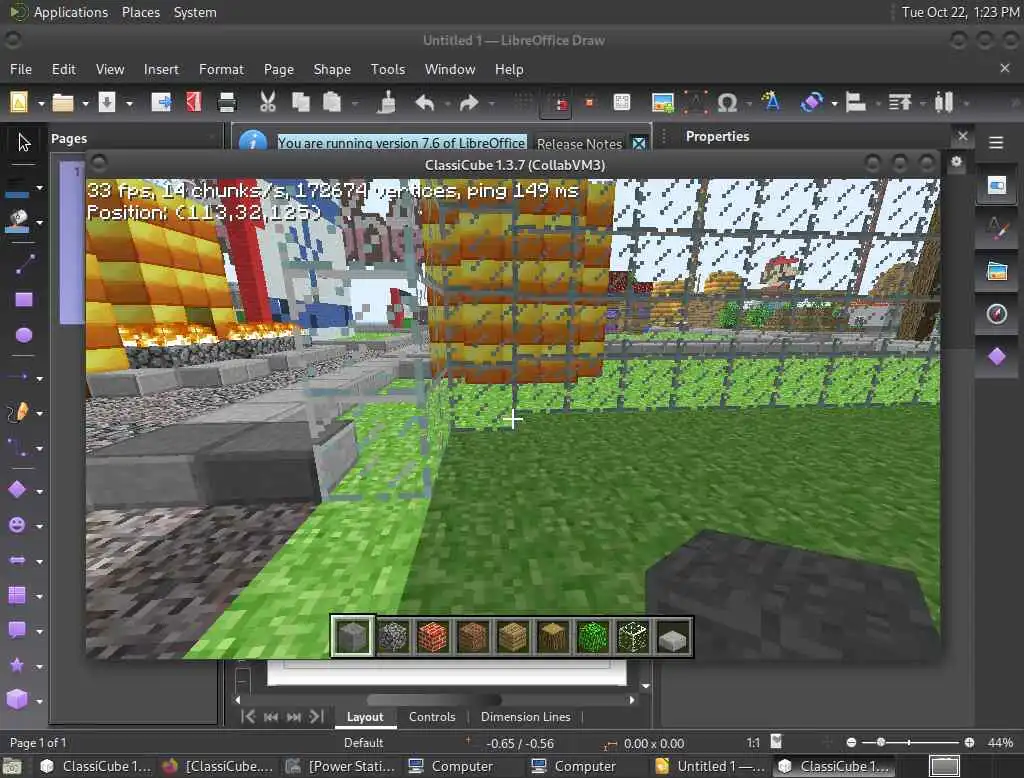Click the Open folder icon
Image resolution: width=1024 pixels, height=778 pixels.
point(63,103)
